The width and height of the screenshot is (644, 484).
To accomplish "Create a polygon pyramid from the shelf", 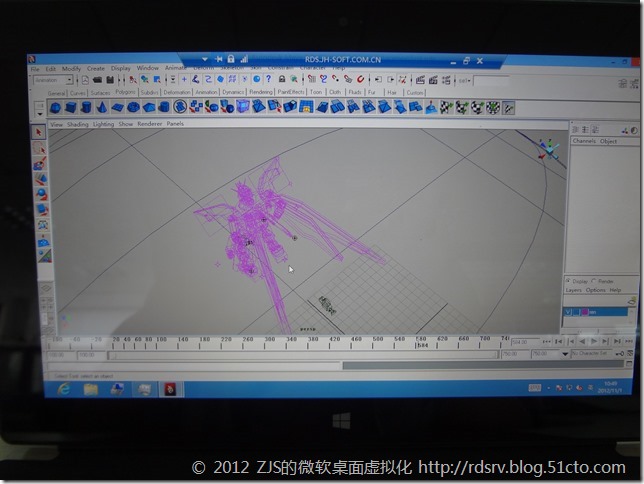I will (x=149, y=108).
